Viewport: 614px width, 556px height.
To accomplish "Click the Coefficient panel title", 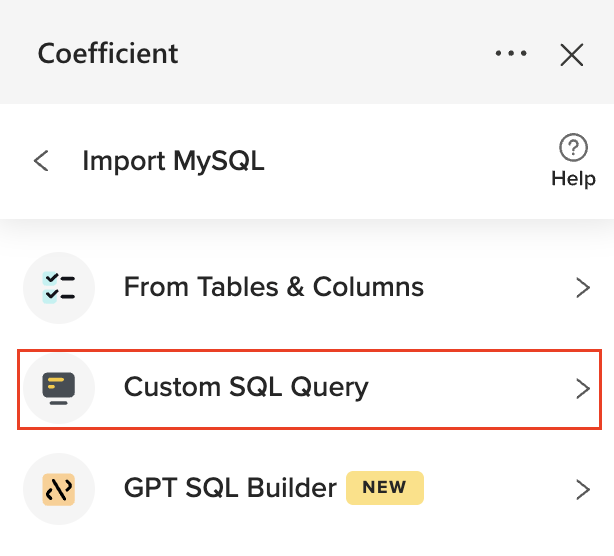I will pos(108,53).
